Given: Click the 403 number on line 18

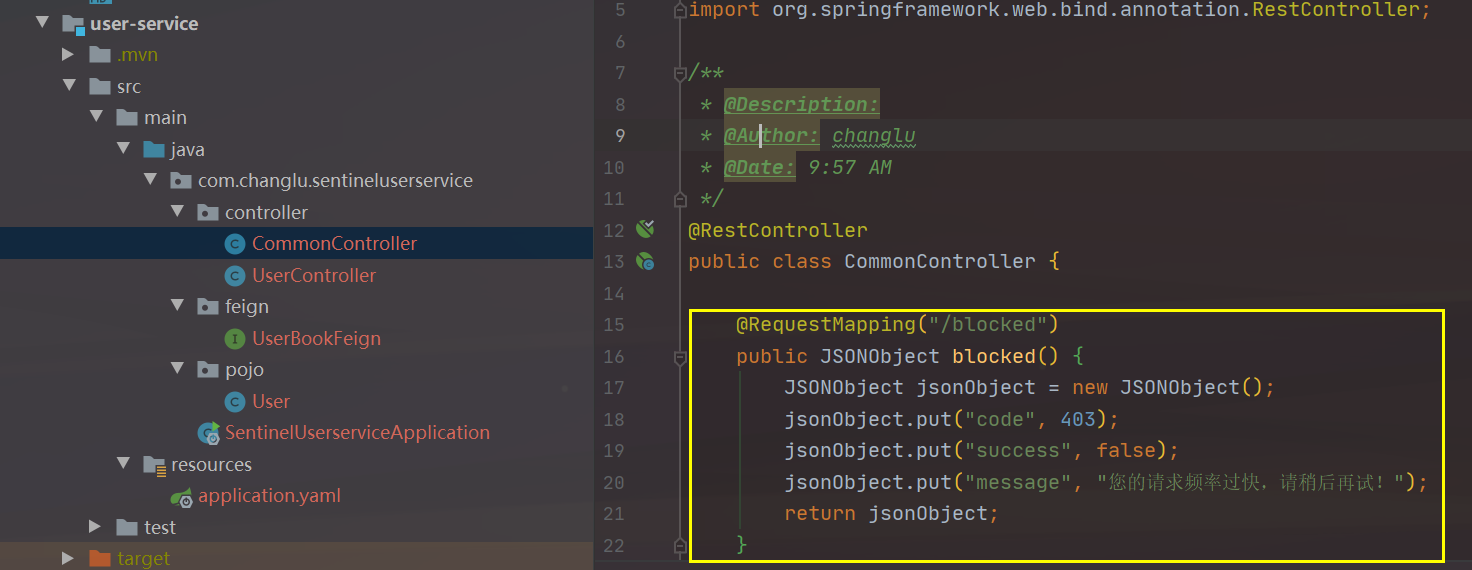Looking at the screenshot, I should tap(1078, 419).
